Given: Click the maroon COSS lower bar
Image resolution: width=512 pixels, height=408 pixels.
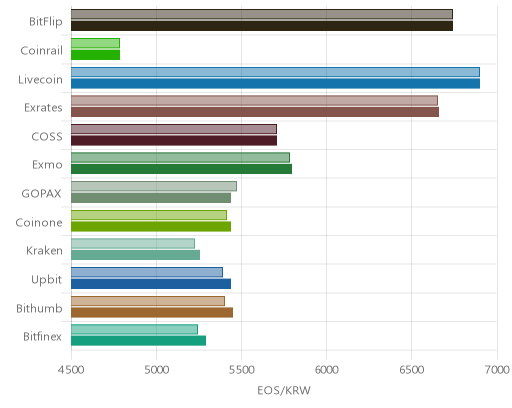Looking at the screenshot, I should point(174,141).
